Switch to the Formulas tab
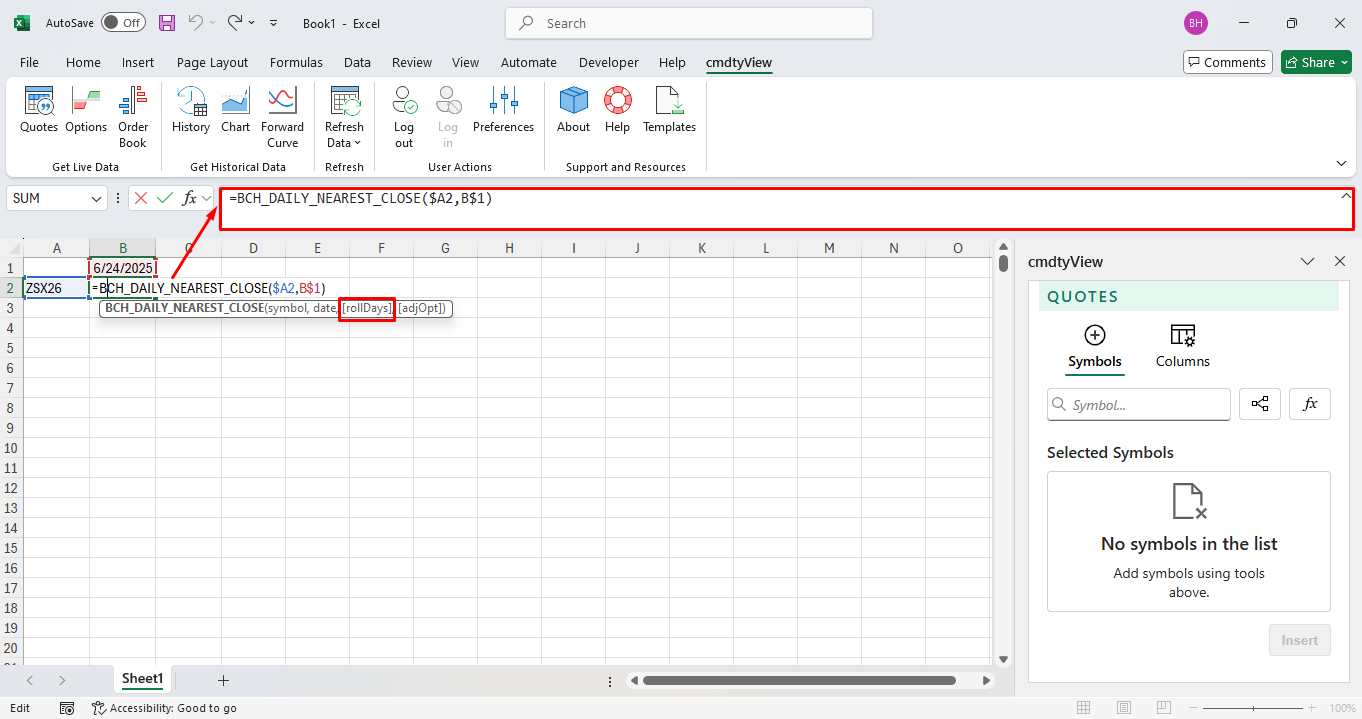Viewport: 1362px width, 719px height. (296, 62)
